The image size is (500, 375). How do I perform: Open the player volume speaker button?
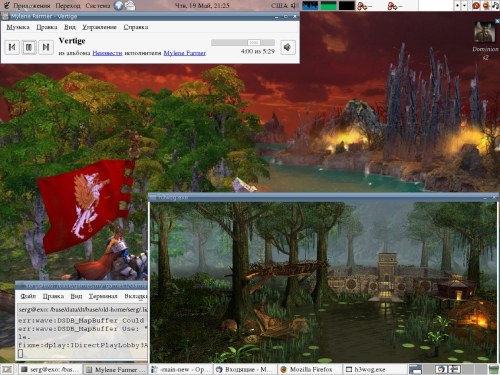(x=287, y=47)
